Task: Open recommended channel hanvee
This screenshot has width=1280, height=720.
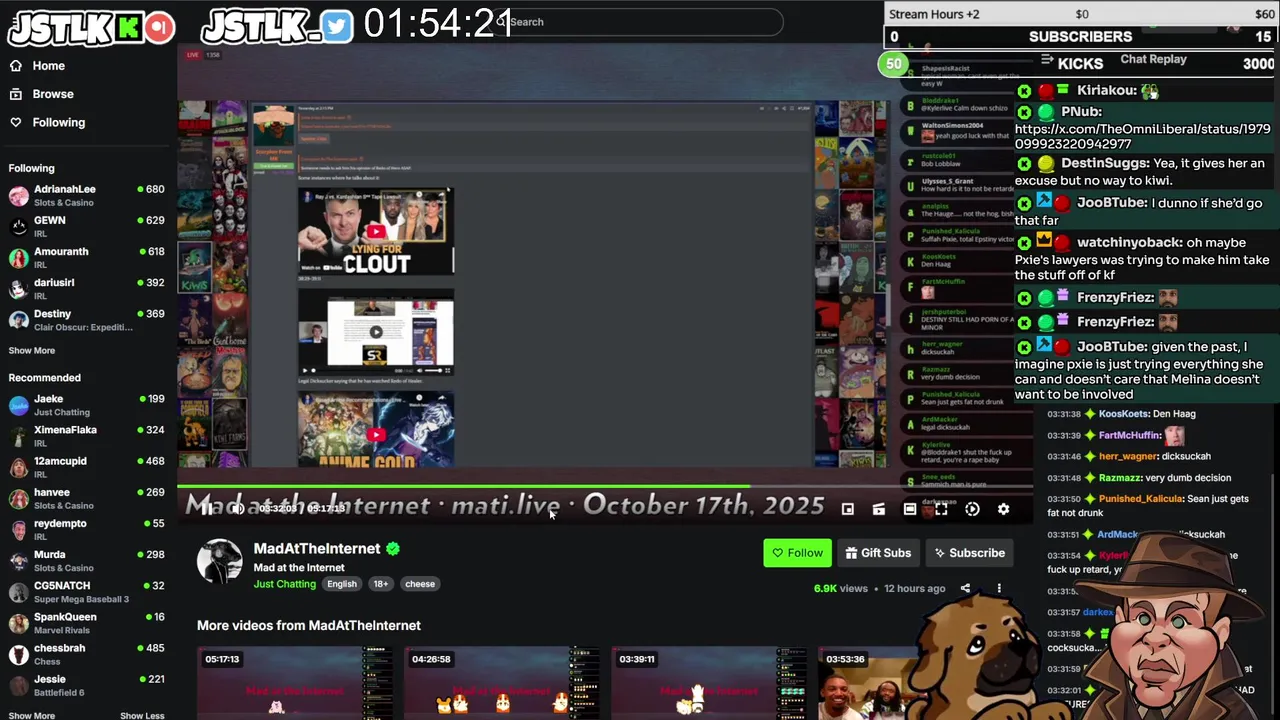Action: coord(86,498)
